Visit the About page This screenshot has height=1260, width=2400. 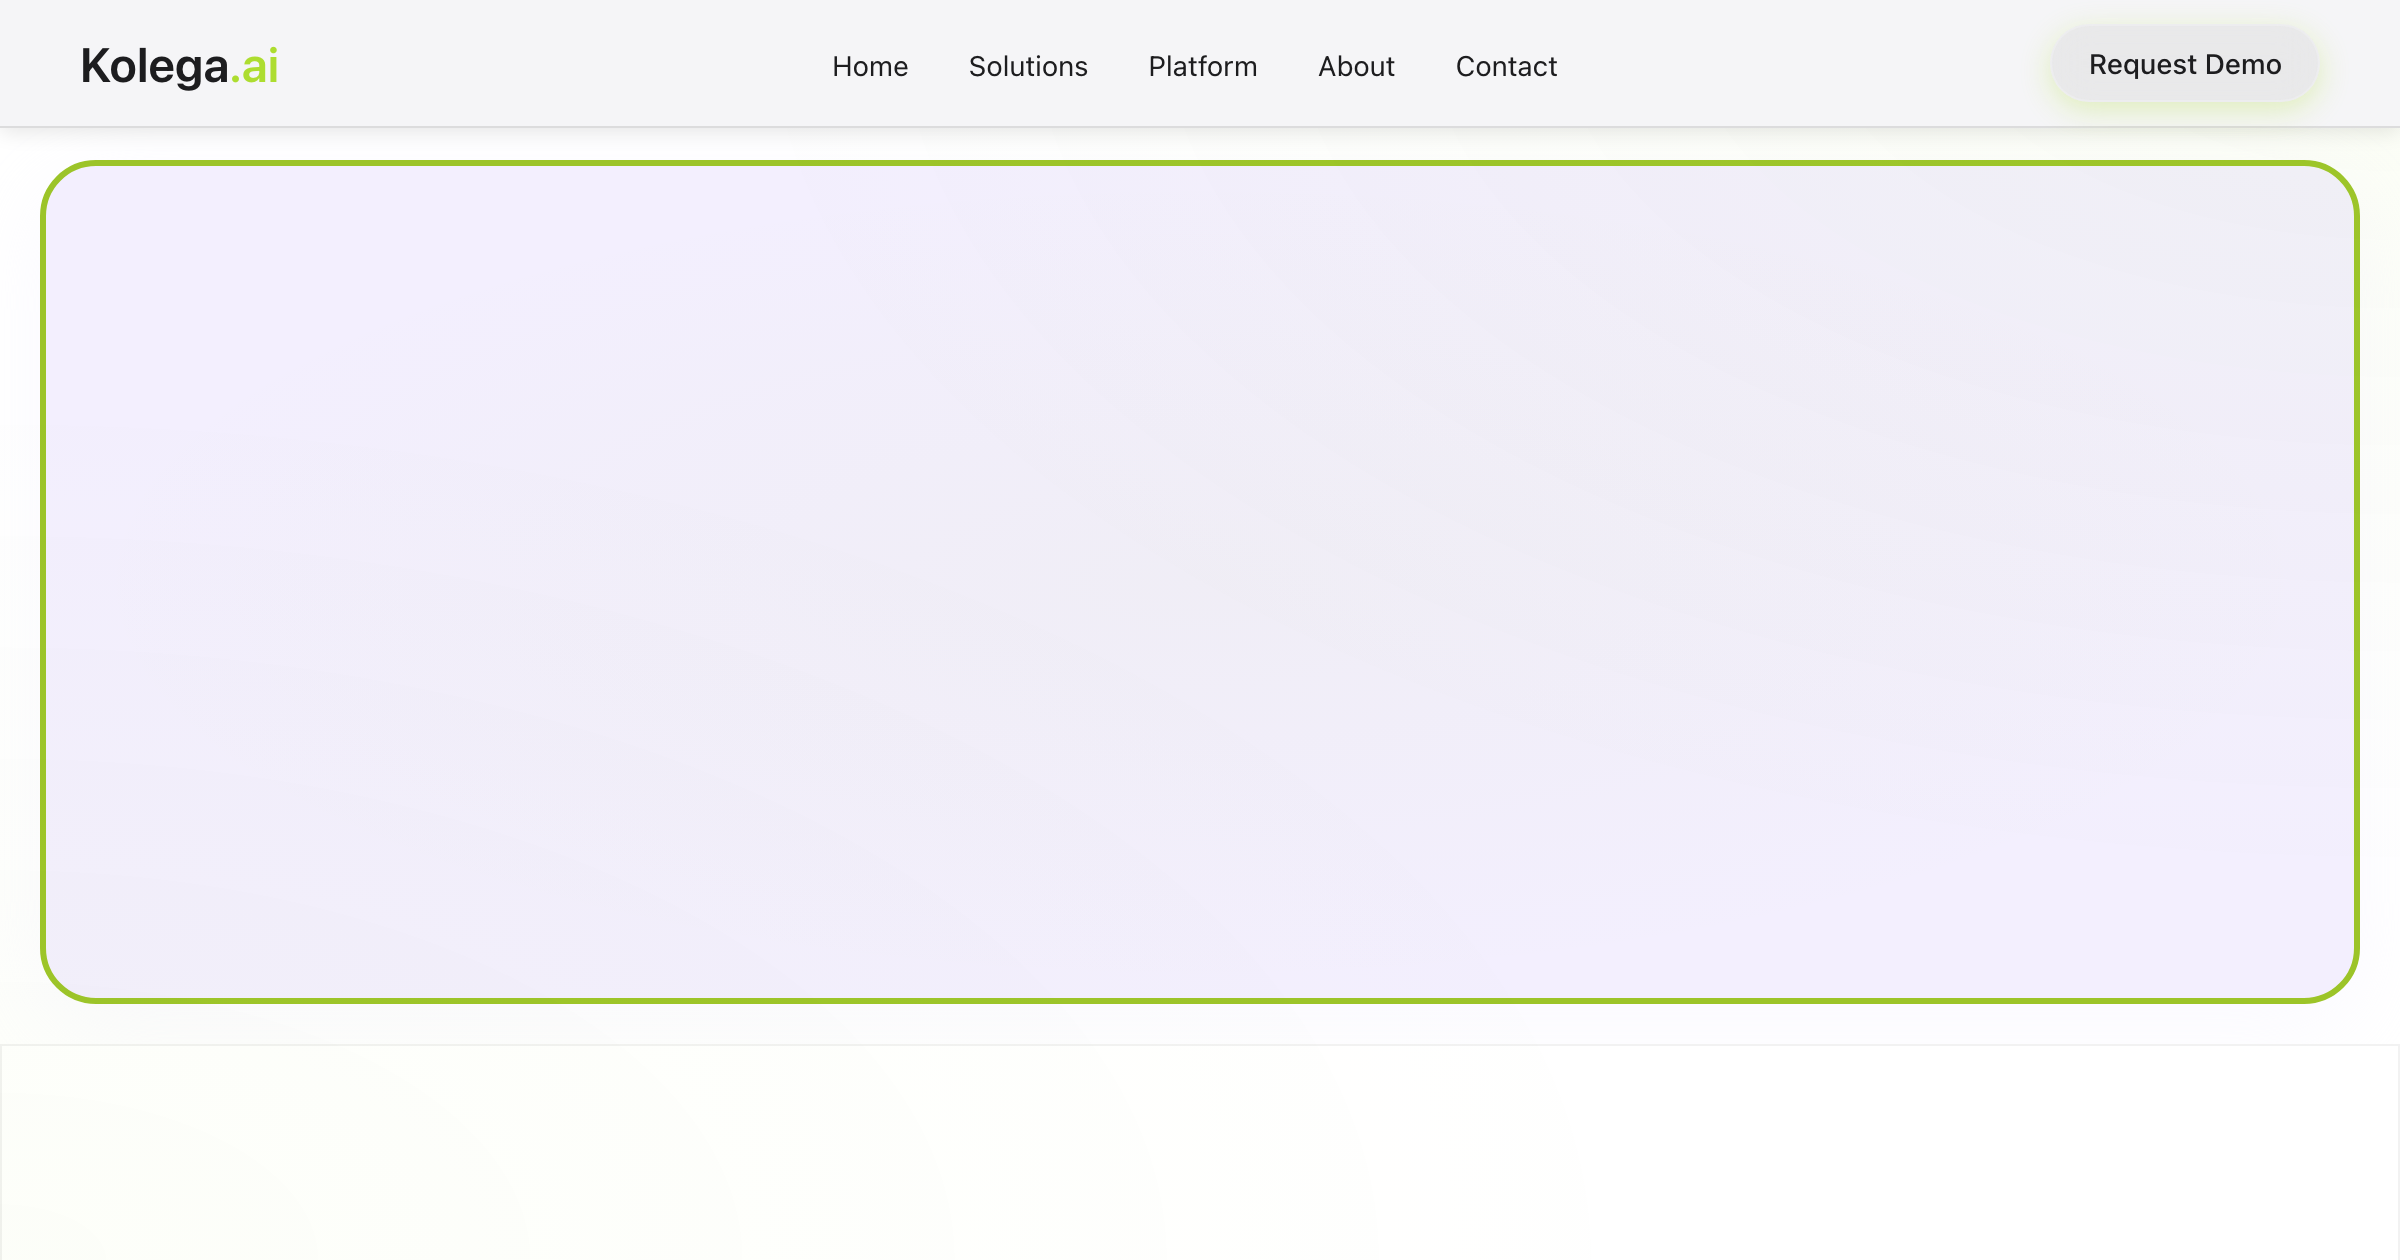[x=1356, y=66]
